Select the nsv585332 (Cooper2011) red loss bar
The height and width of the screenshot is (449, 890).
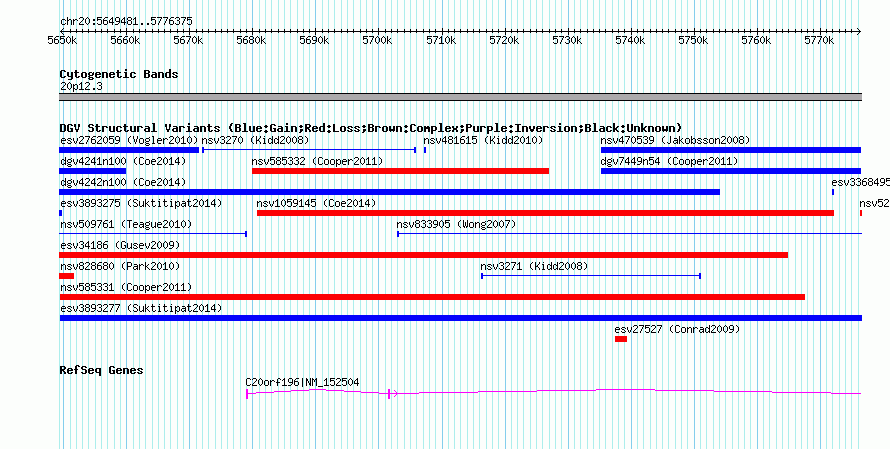pyautogui.click(x=401, y=171)
